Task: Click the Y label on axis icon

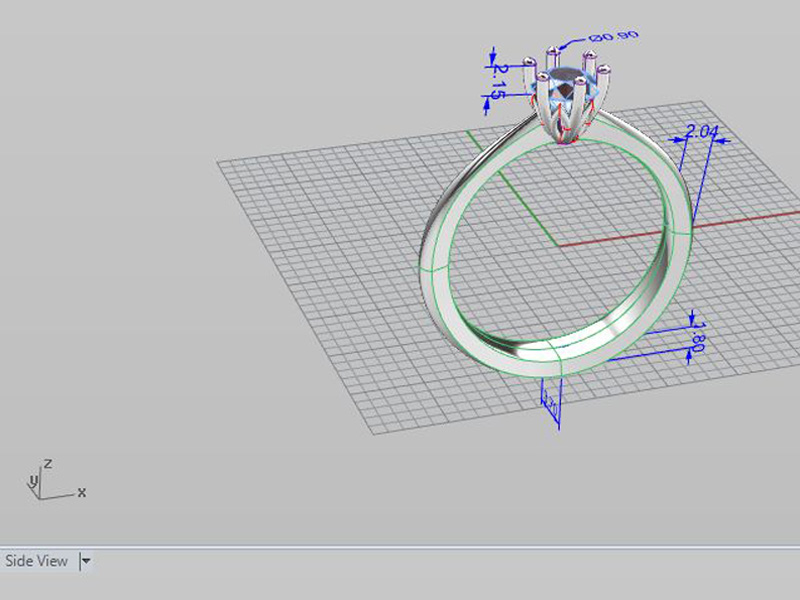Action: click(32, 481)
